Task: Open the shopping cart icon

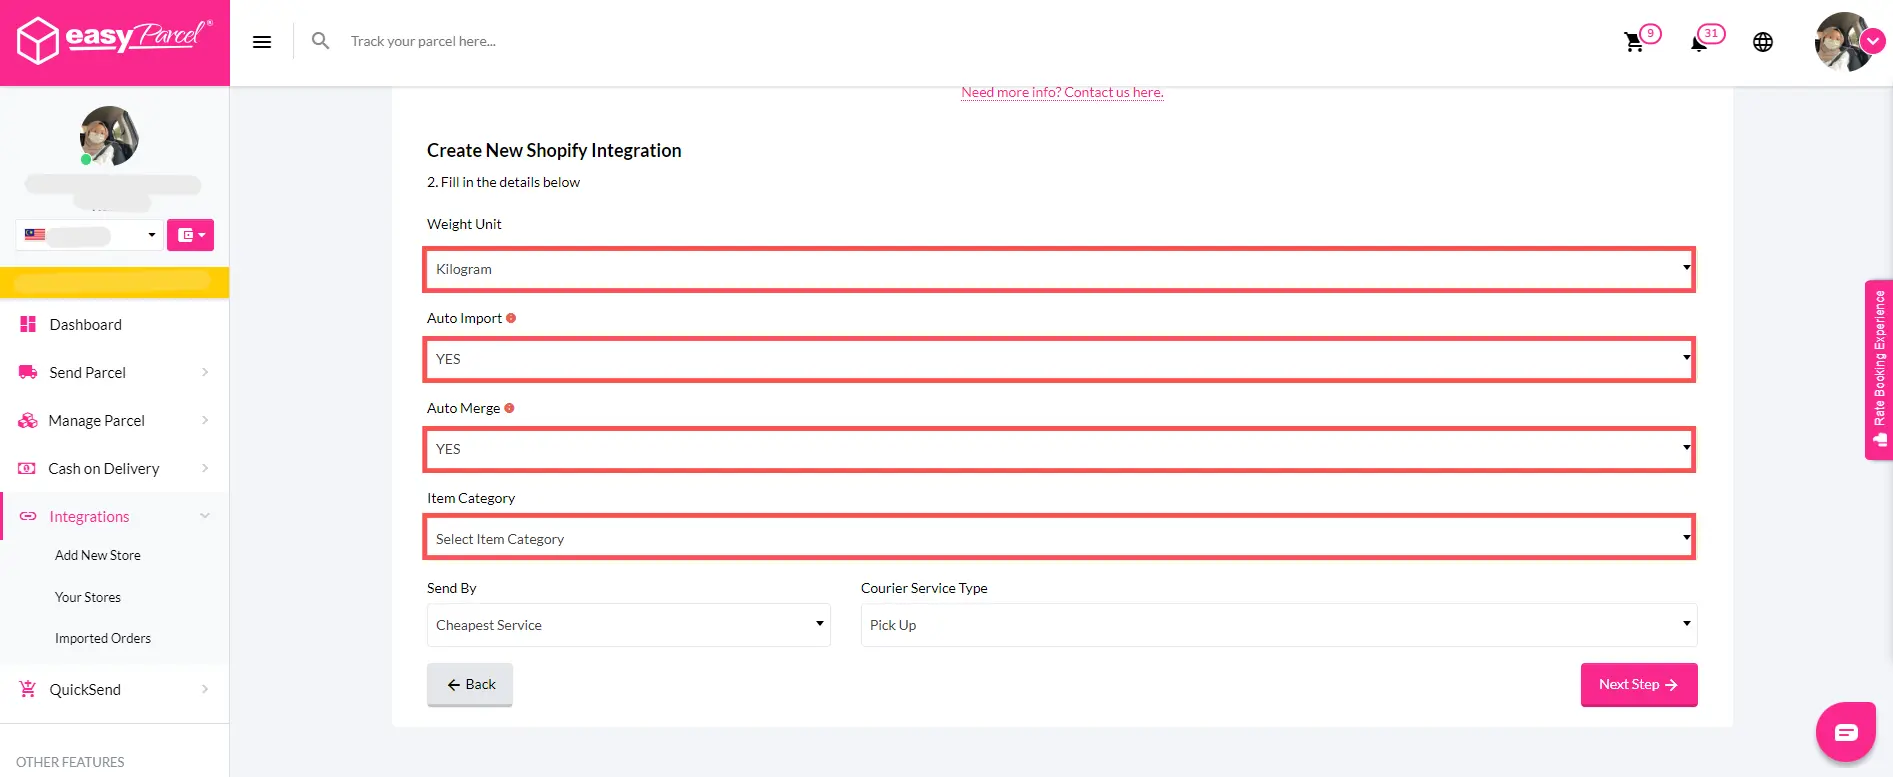Action: 1634,42
